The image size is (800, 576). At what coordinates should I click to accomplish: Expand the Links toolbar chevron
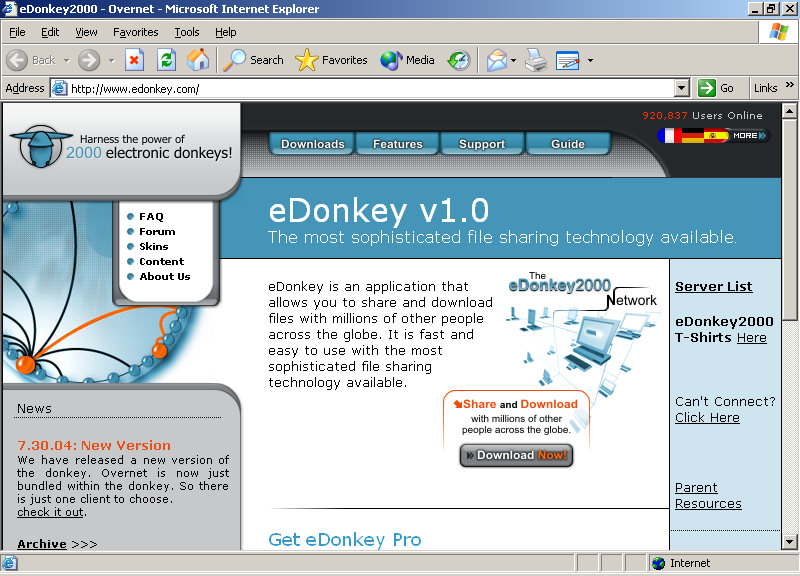790,85
